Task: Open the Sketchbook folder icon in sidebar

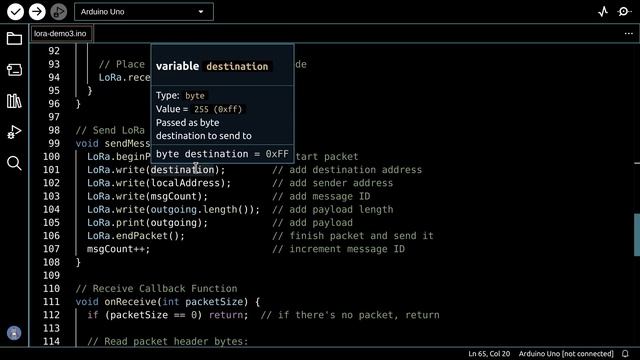Action: click(14, 39)
